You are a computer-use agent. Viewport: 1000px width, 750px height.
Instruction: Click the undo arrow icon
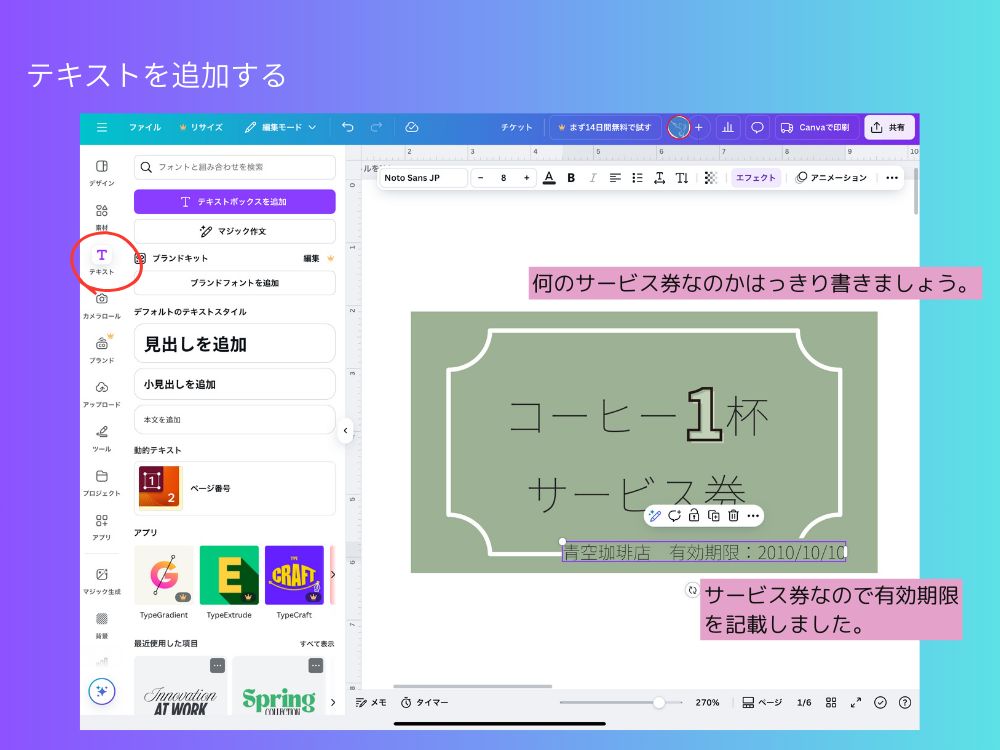tap(347, 127)
